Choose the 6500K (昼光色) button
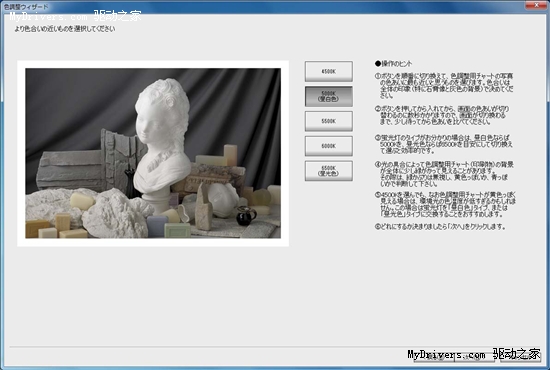The width and height of the screenshot is (550, 370). pyautogui.click(x=329, y=171)
